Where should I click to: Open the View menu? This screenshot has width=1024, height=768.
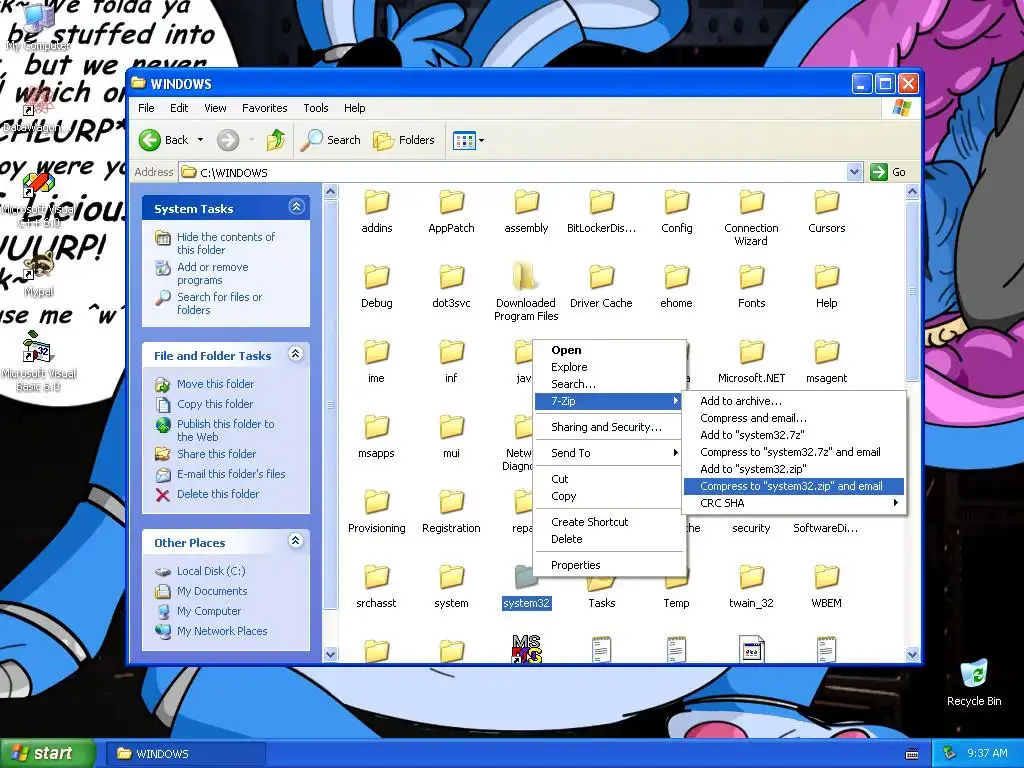[216, 108]
